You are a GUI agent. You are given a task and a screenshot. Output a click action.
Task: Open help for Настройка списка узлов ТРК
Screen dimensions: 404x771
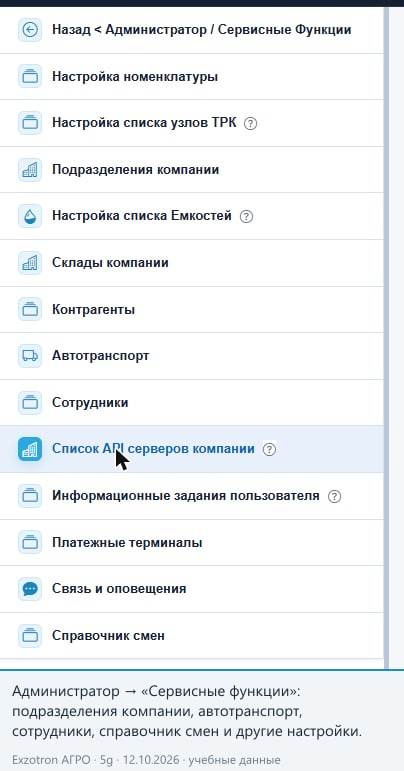click(x=251, y=123)
